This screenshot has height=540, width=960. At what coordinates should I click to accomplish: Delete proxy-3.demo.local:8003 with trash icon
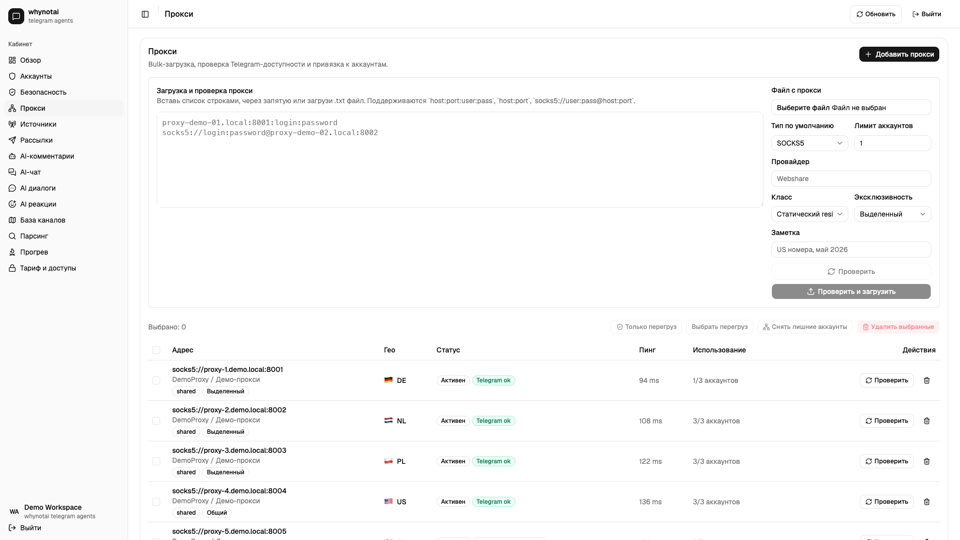click(926, 461)
